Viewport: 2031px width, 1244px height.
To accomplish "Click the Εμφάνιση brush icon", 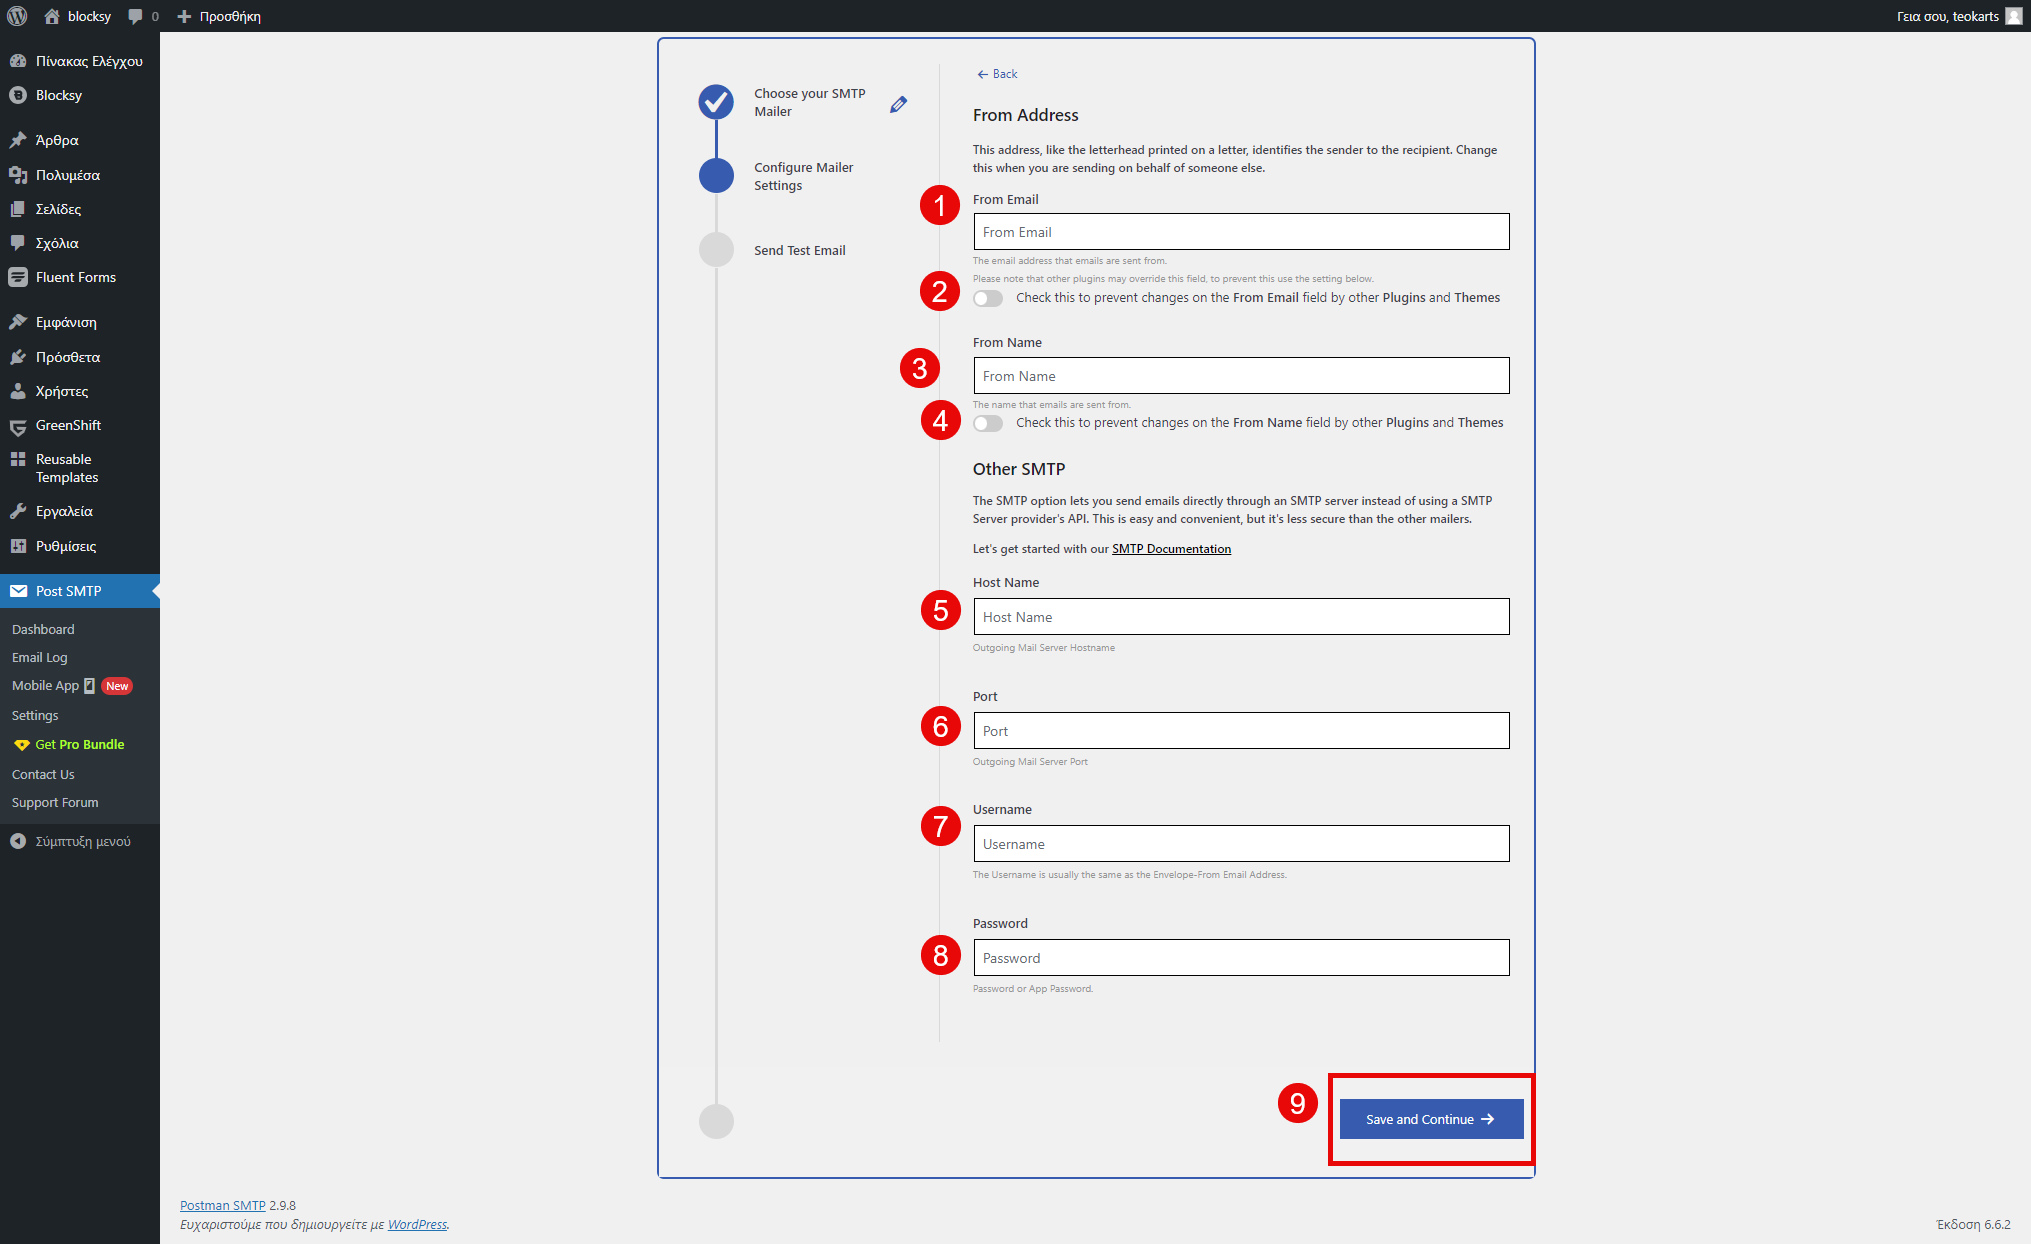I will [x=18, y=322].
